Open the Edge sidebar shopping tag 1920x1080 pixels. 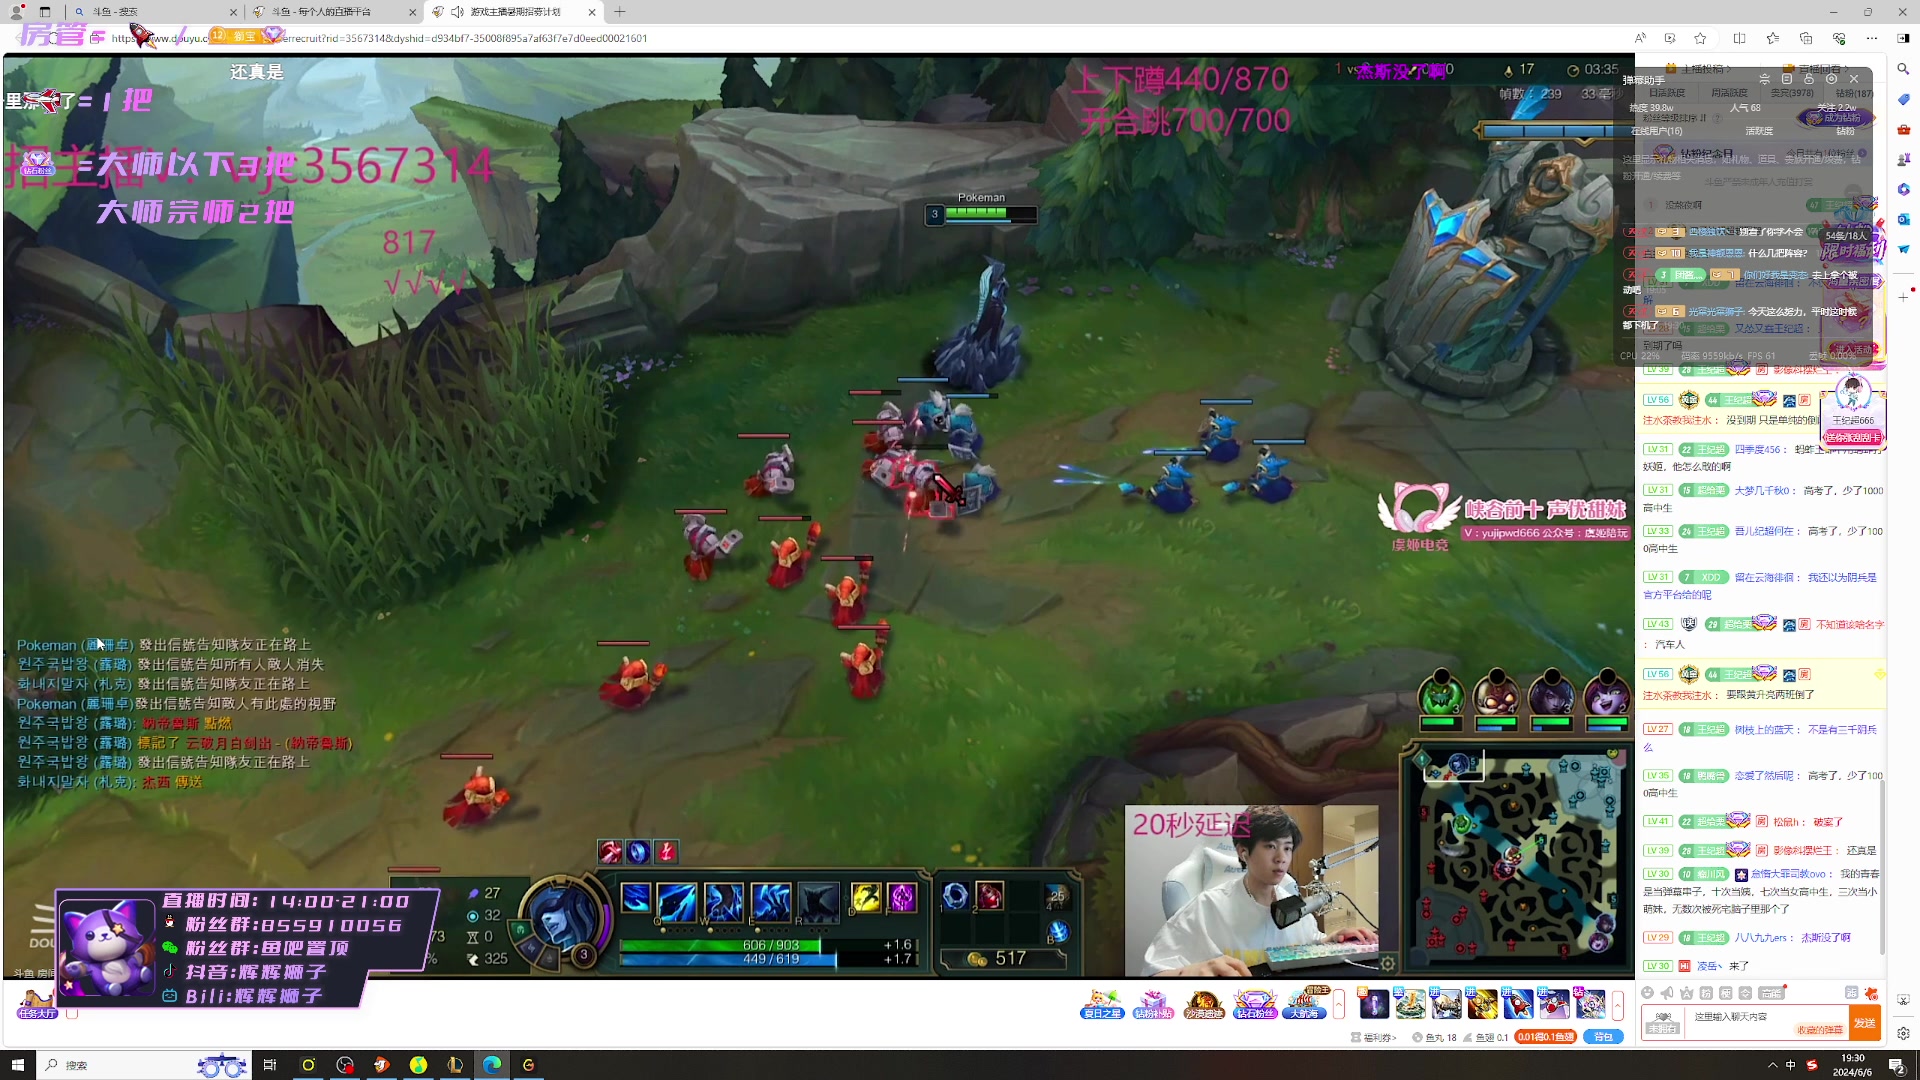[x=1903, y=99]
